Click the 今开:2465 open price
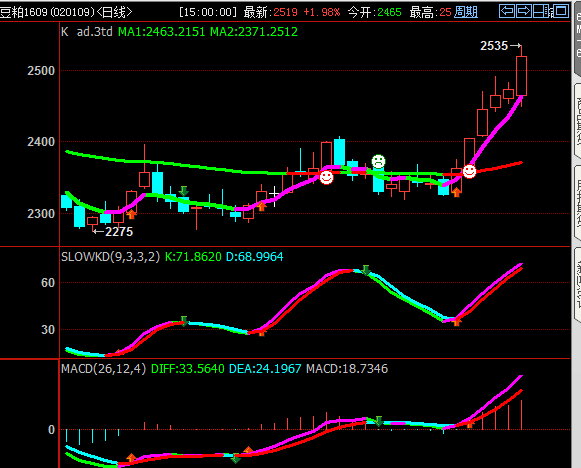This screenshot has width=581, height=468. 375,12
